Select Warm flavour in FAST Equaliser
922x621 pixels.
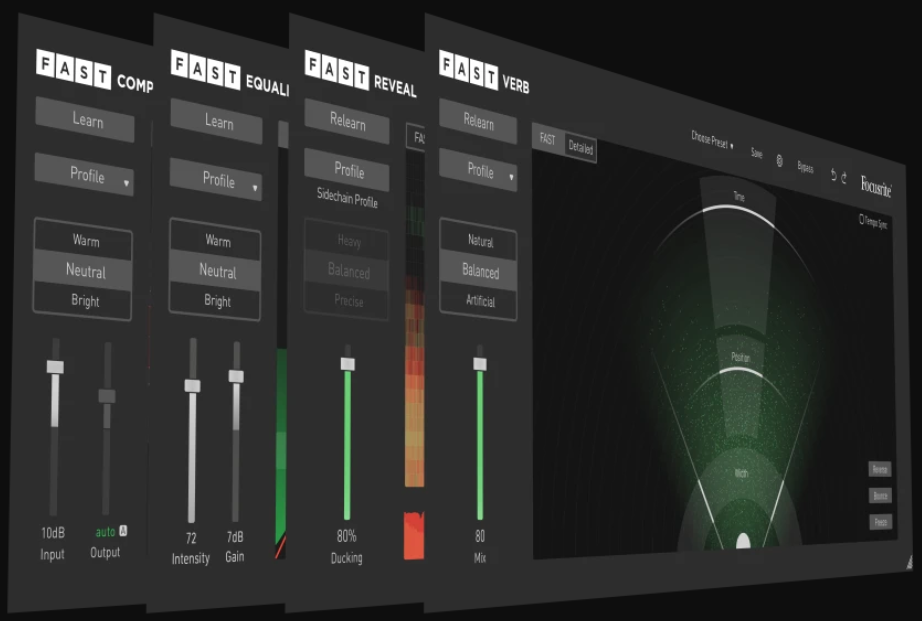point(216,241)
